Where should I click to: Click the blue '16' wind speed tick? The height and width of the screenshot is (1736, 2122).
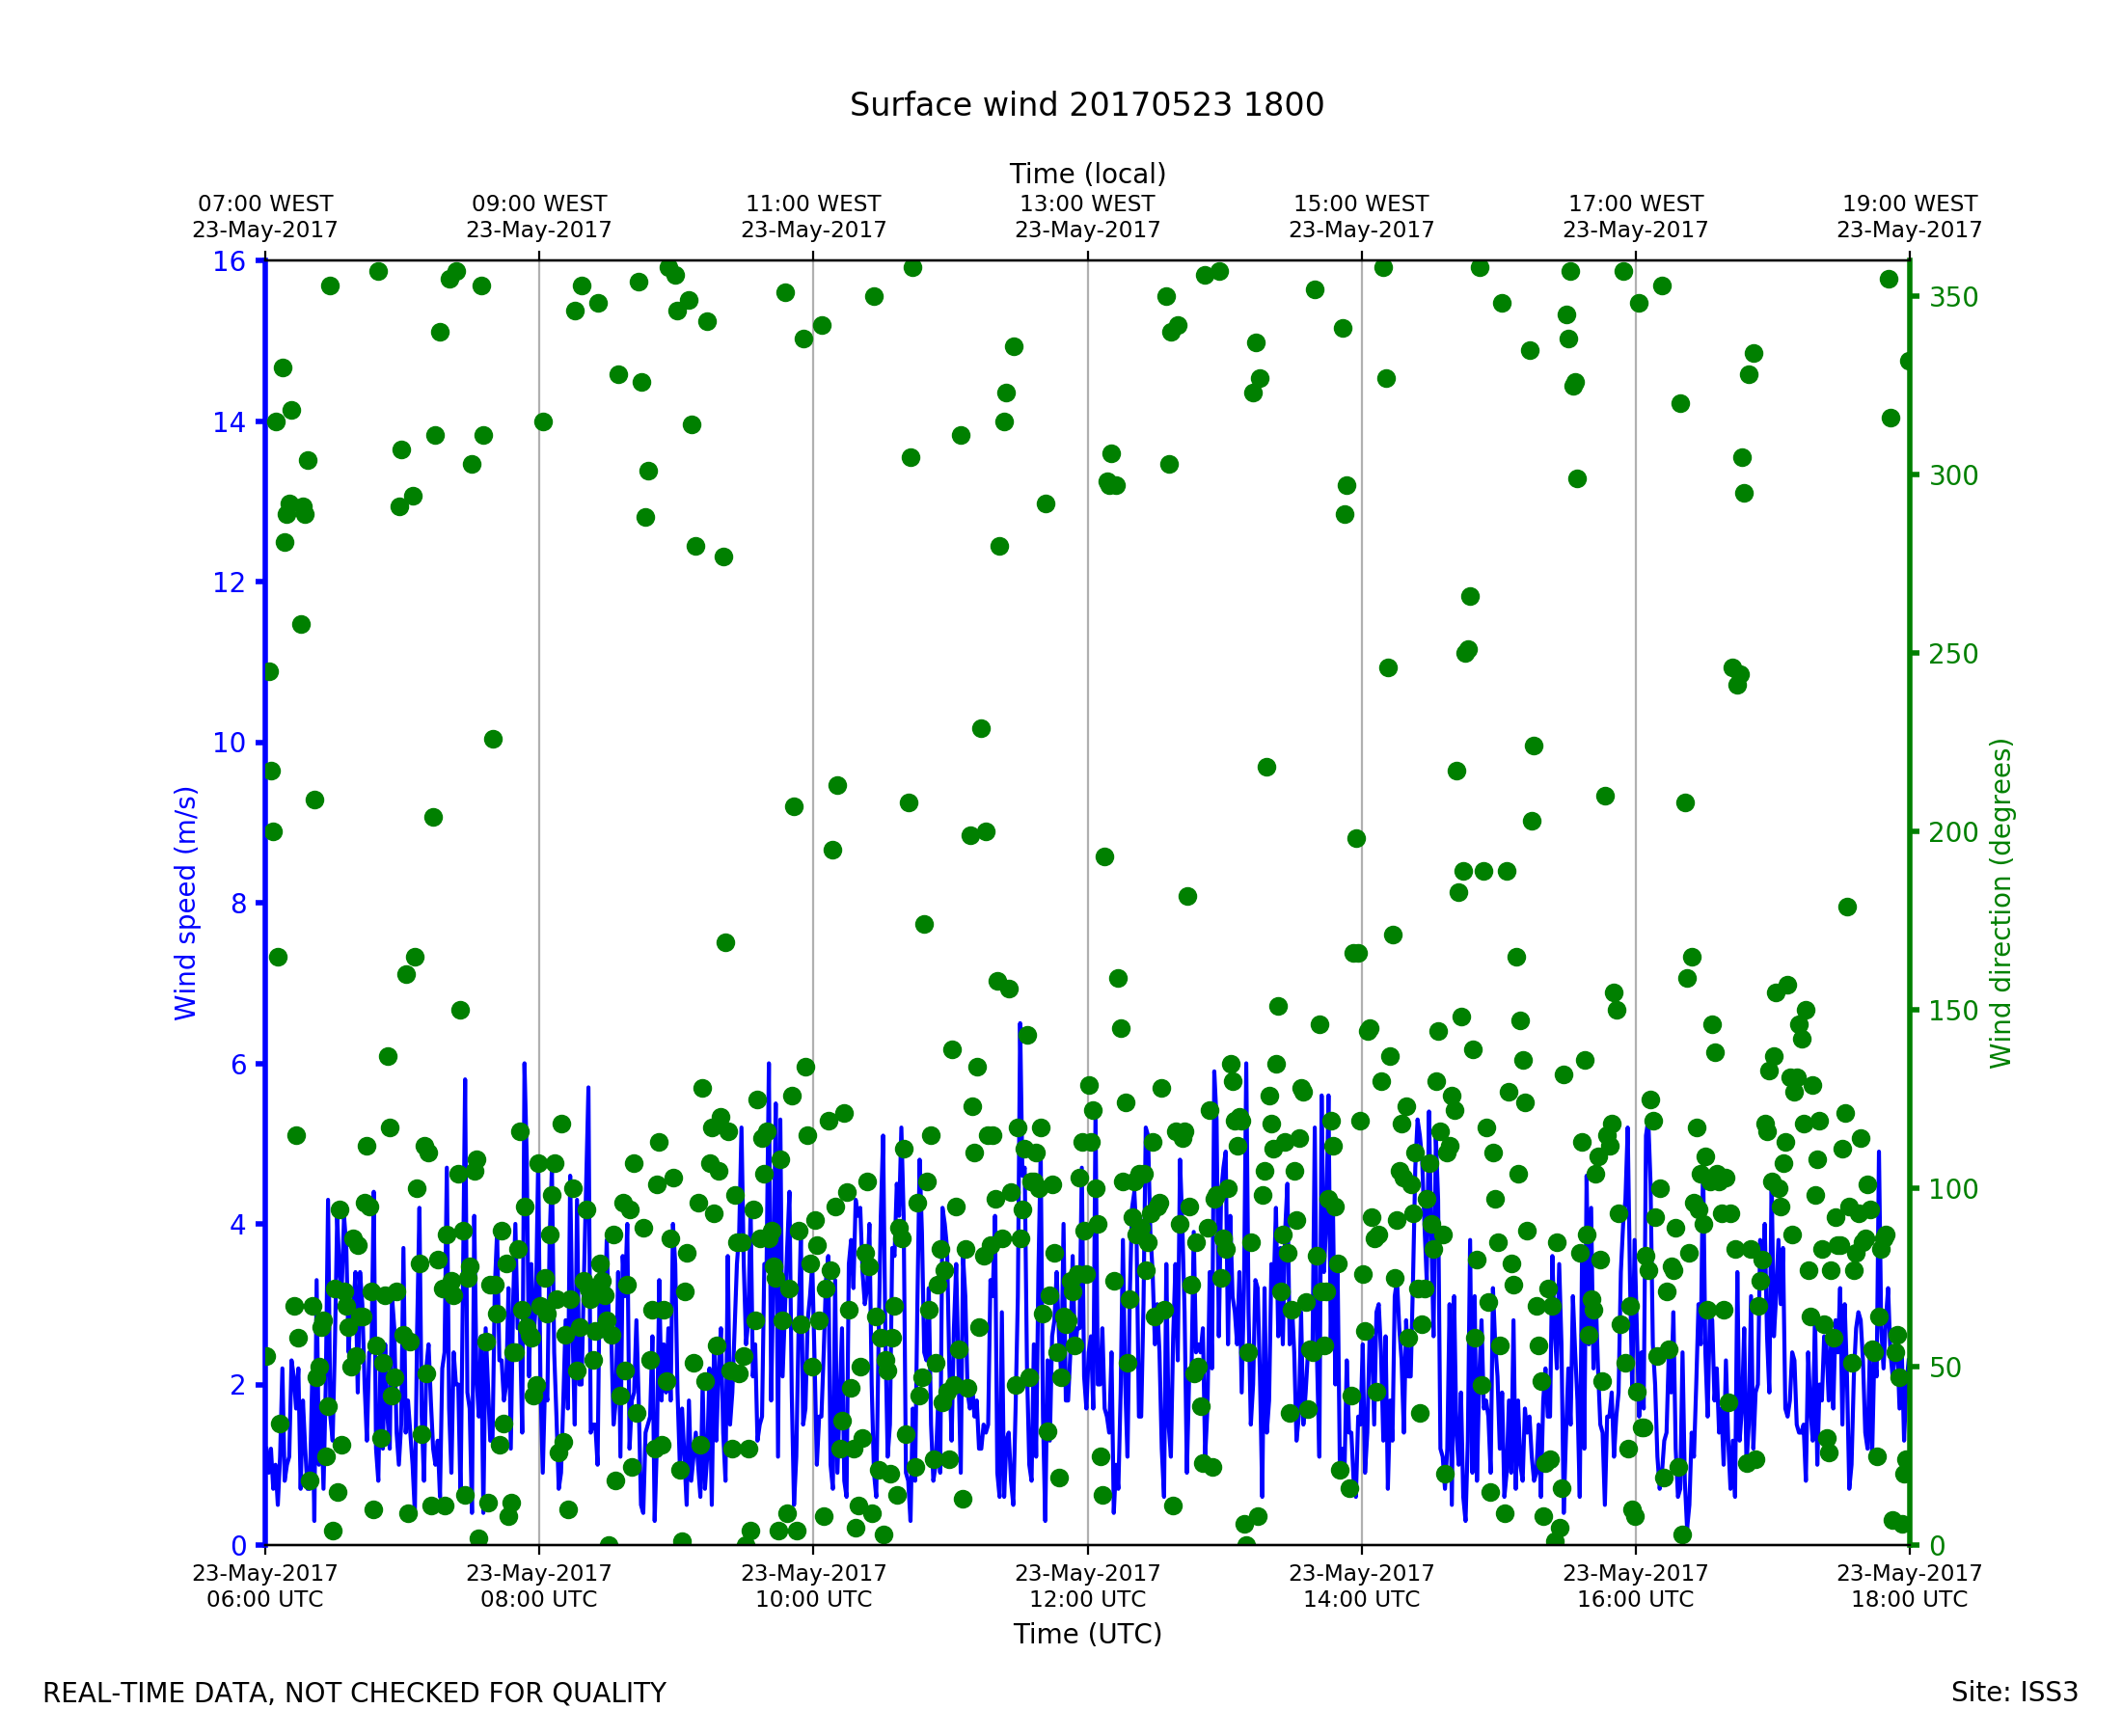click(x=228, y=262)
